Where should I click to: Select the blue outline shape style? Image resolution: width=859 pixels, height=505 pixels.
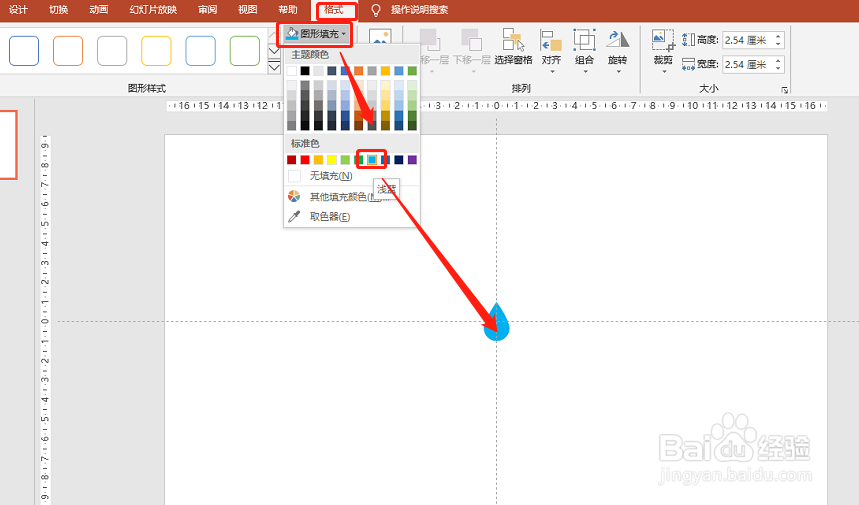[24, 51]
